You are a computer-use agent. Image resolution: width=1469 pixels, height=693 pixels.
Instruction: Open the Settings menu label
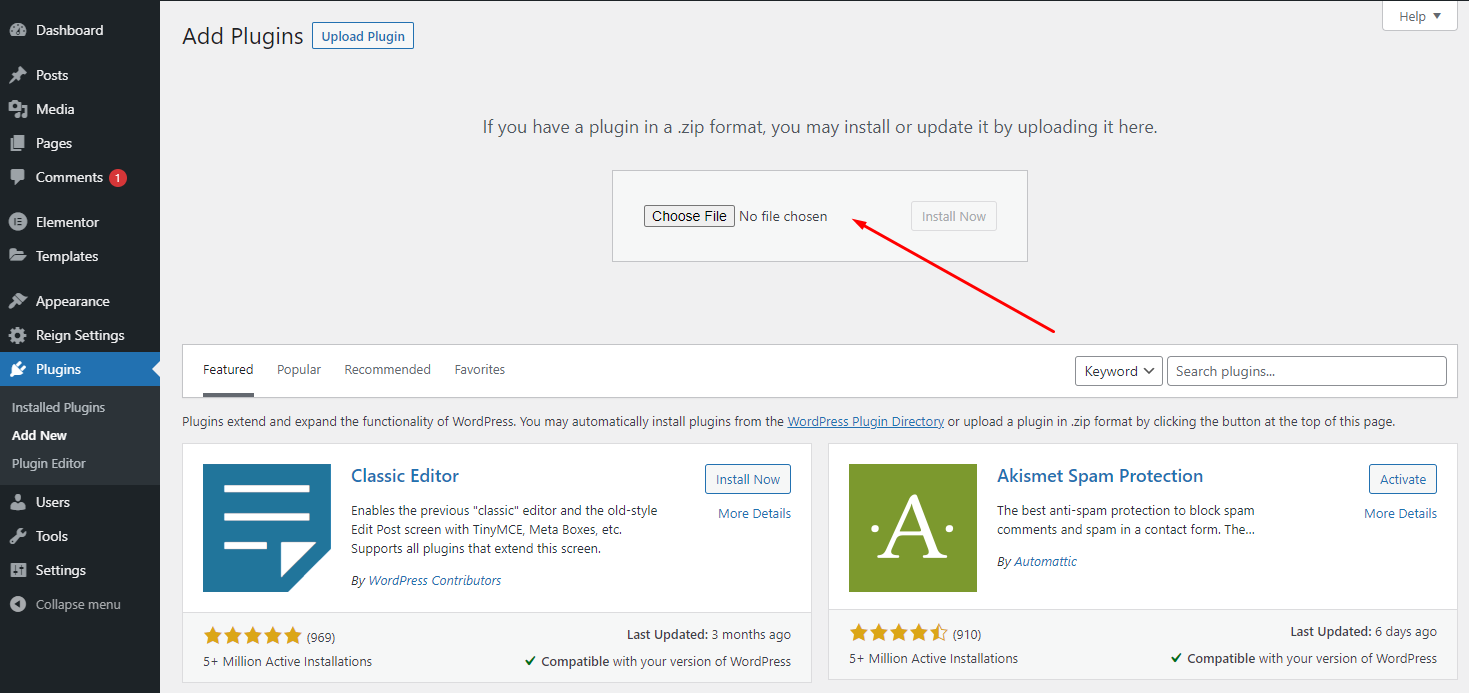click(61, 570)
